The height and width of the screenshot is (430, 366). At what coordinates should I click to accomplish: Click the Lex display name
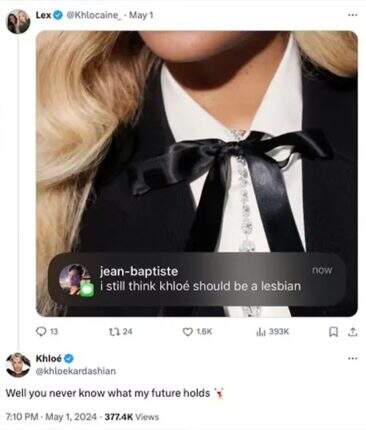pyautogui.click(x=43, y=15)
